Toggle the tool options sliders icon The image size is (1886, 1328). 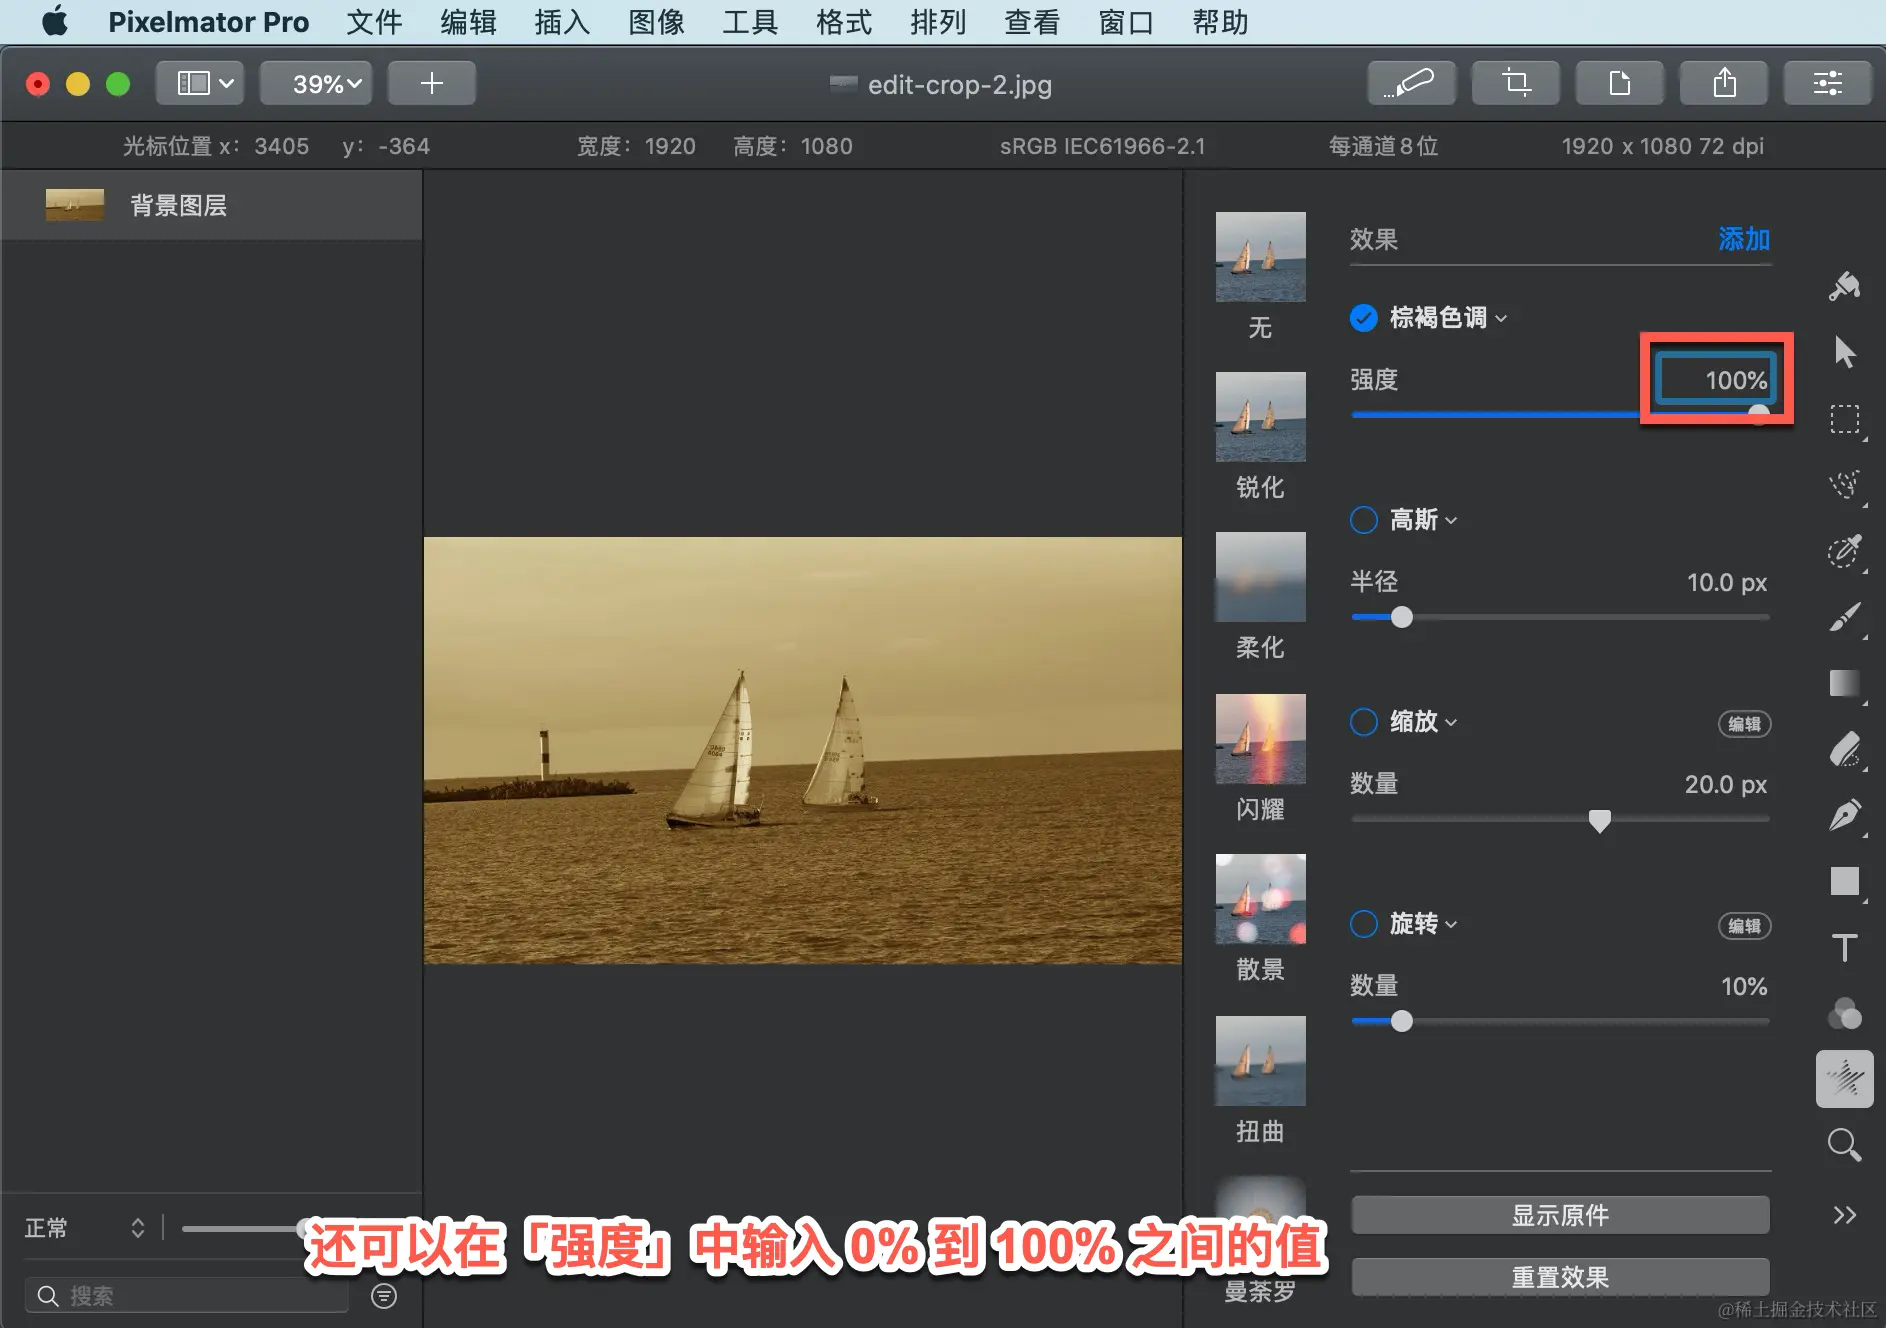(1828, 83)
